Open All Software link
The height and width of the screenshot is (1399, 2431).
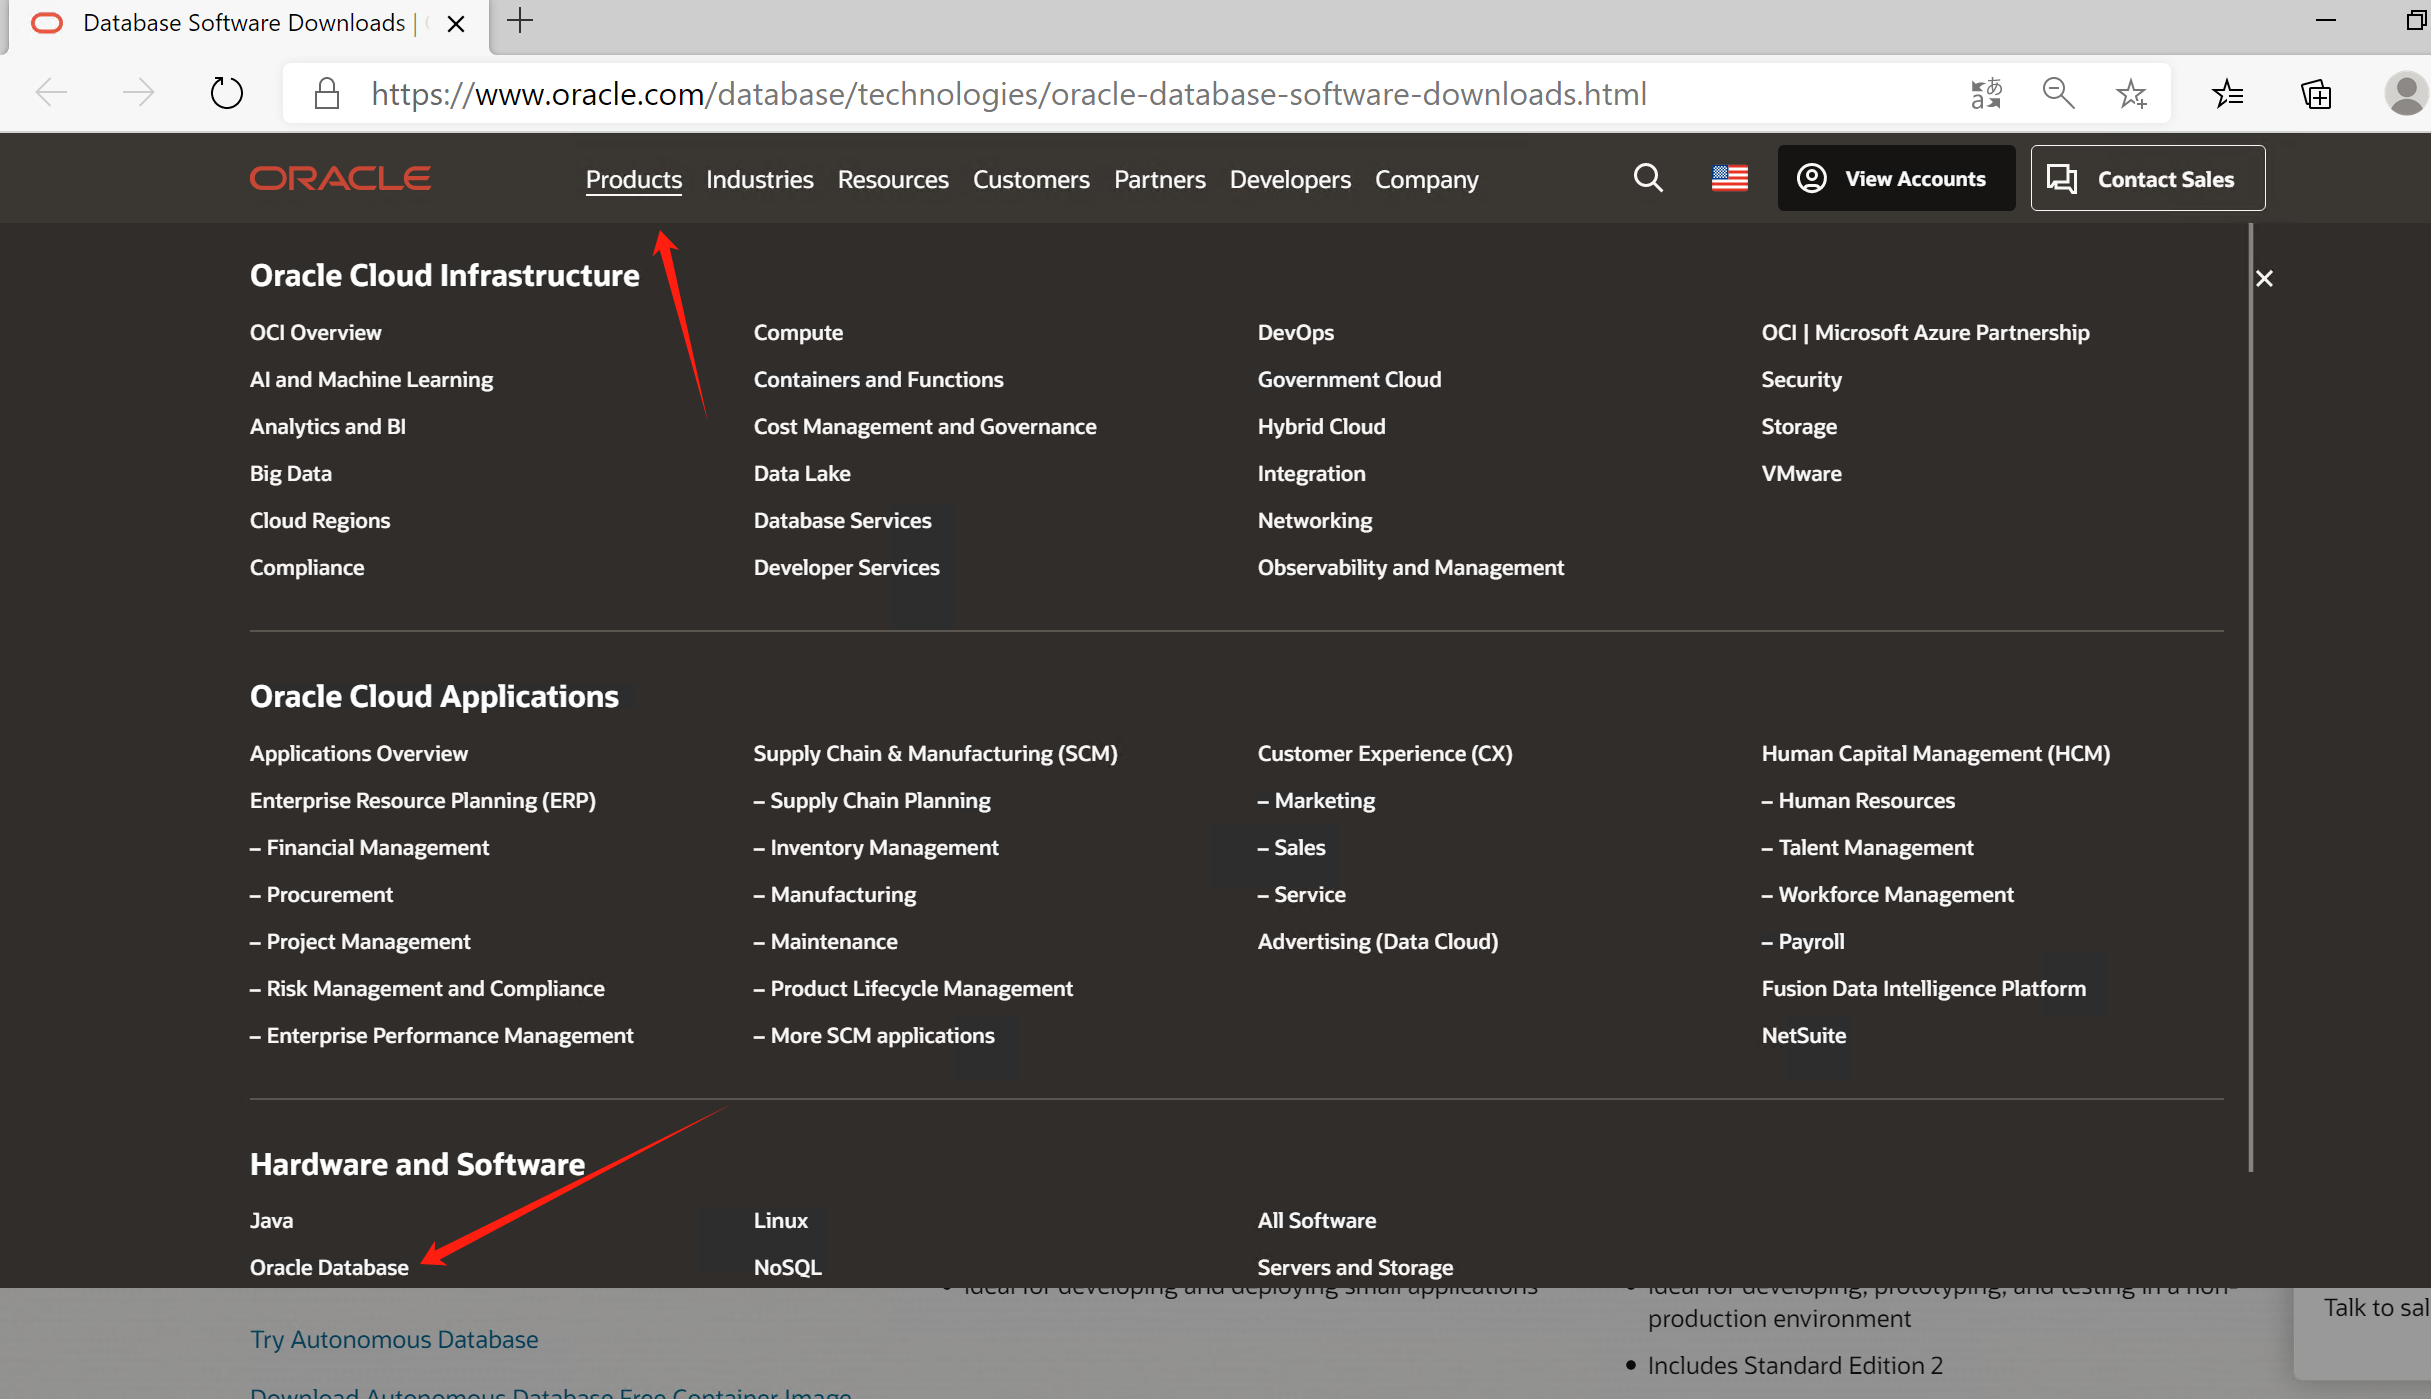[x=1316, y=1220]
